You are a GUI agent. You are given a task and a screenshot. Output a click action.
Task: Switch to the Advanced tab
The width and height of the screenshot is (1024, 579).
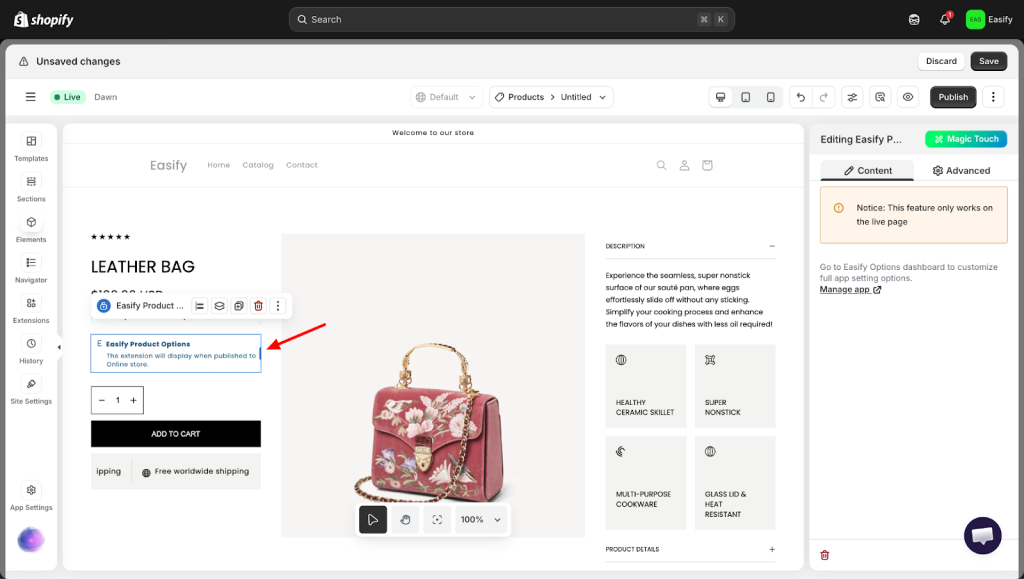coord(961,171)
